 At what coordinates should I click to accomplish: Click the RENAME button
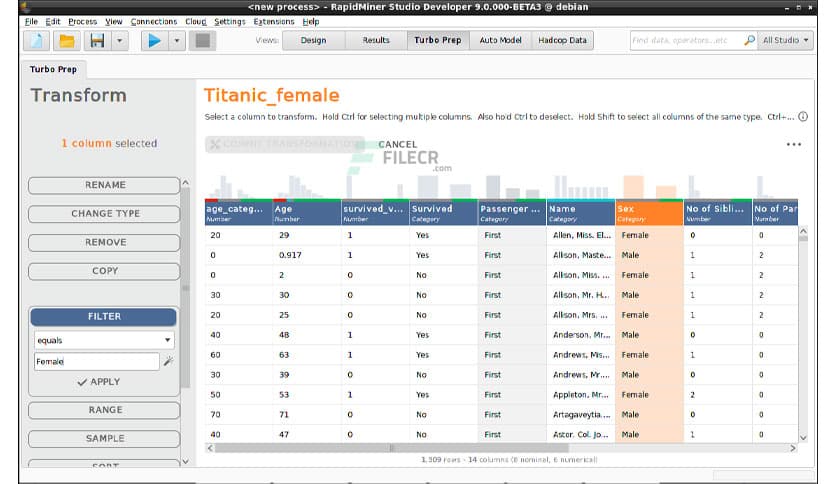pos(104,185)
